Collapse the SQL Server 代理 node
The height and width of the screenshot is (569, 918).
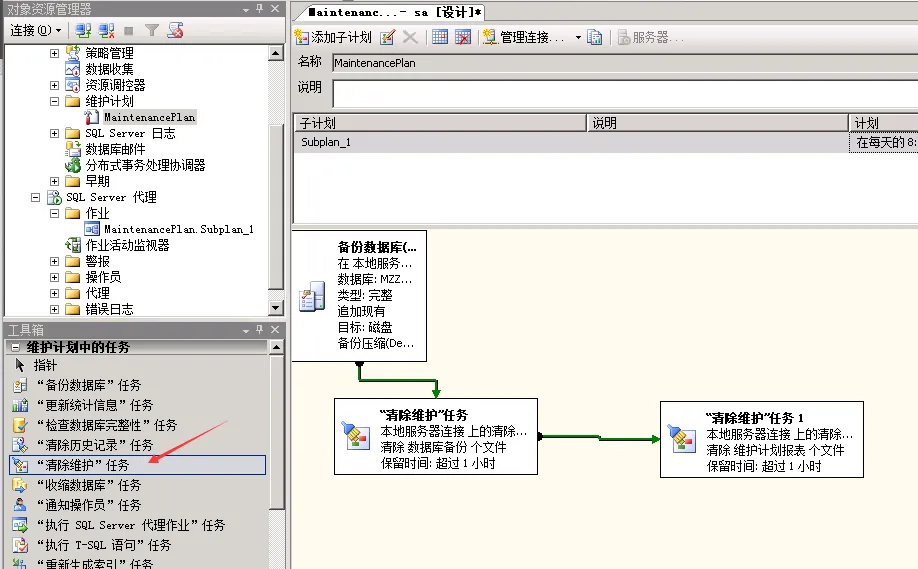[35, 197]
